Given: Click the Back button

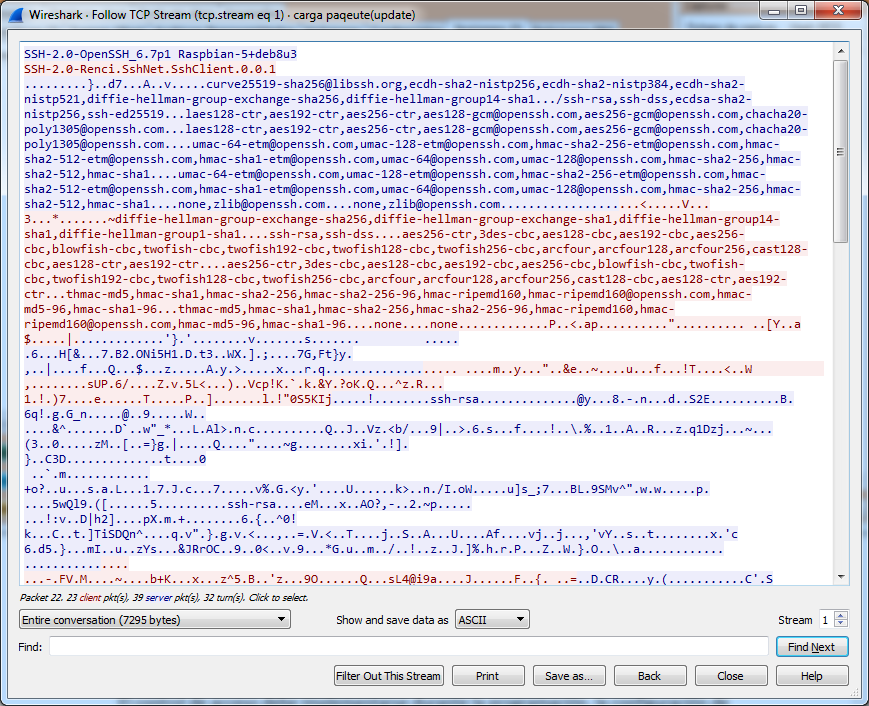Looking at the screenshot, I should (x=650, y=676).
